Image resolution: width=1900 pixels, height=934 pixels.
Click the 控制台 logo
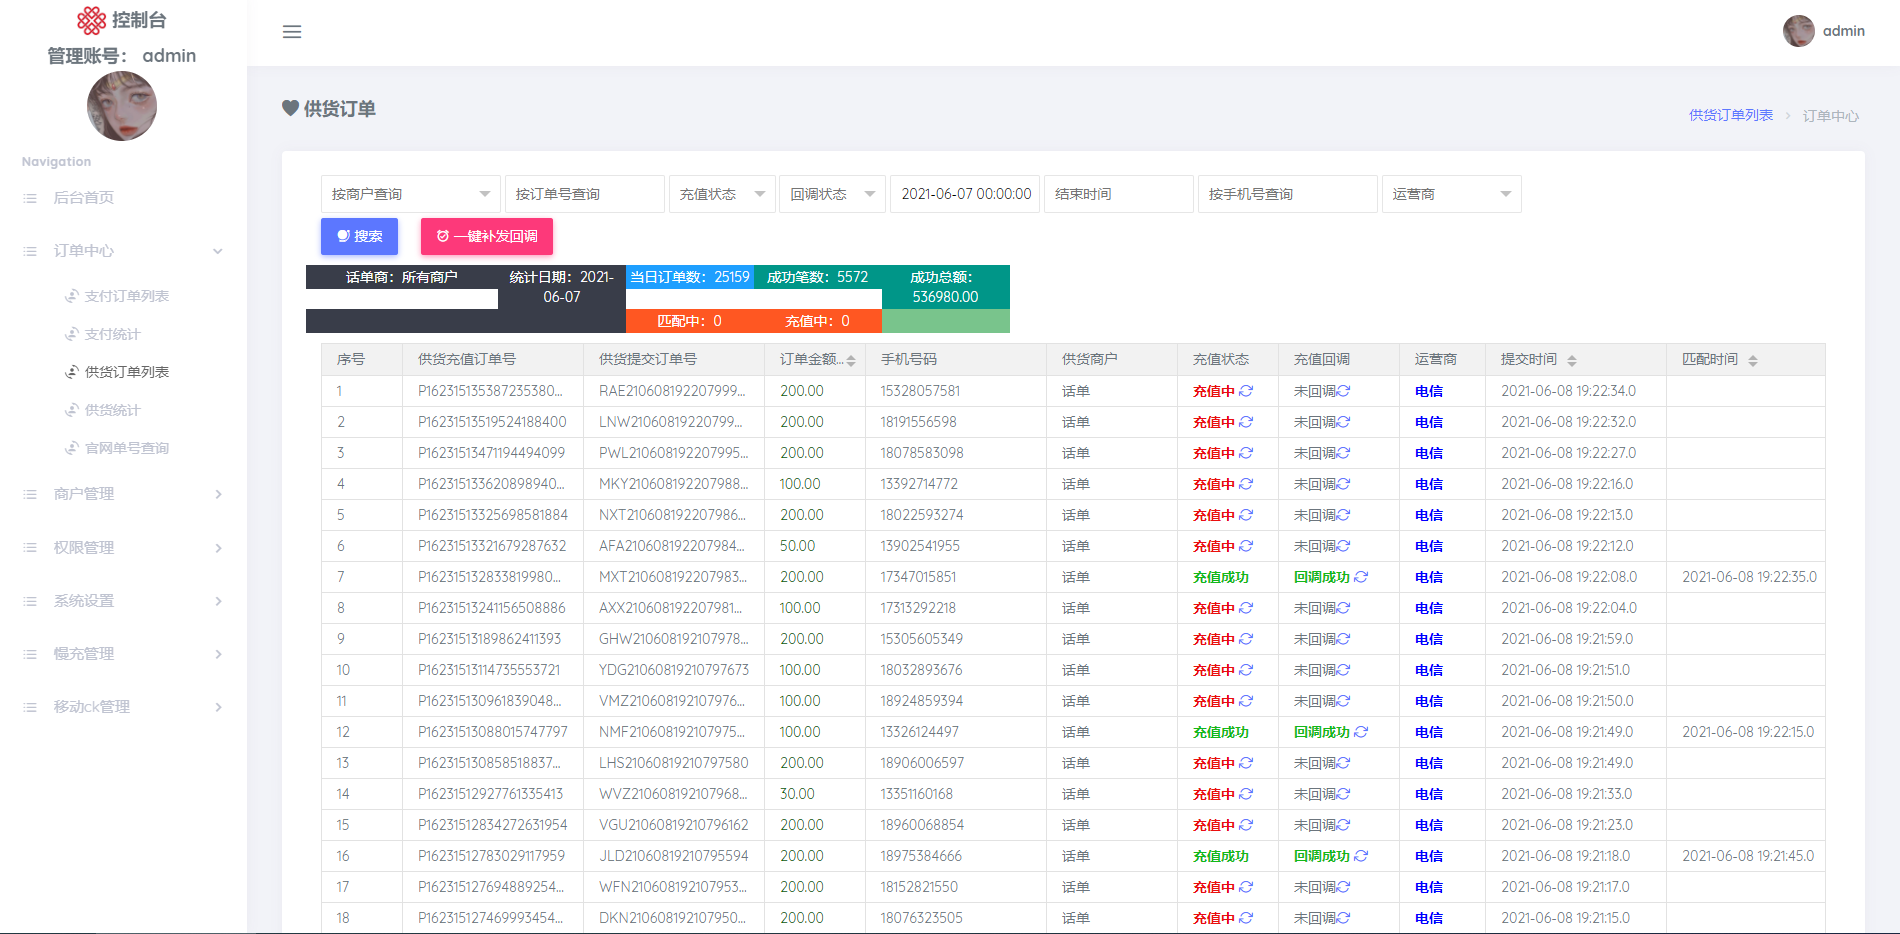[122, 20]
